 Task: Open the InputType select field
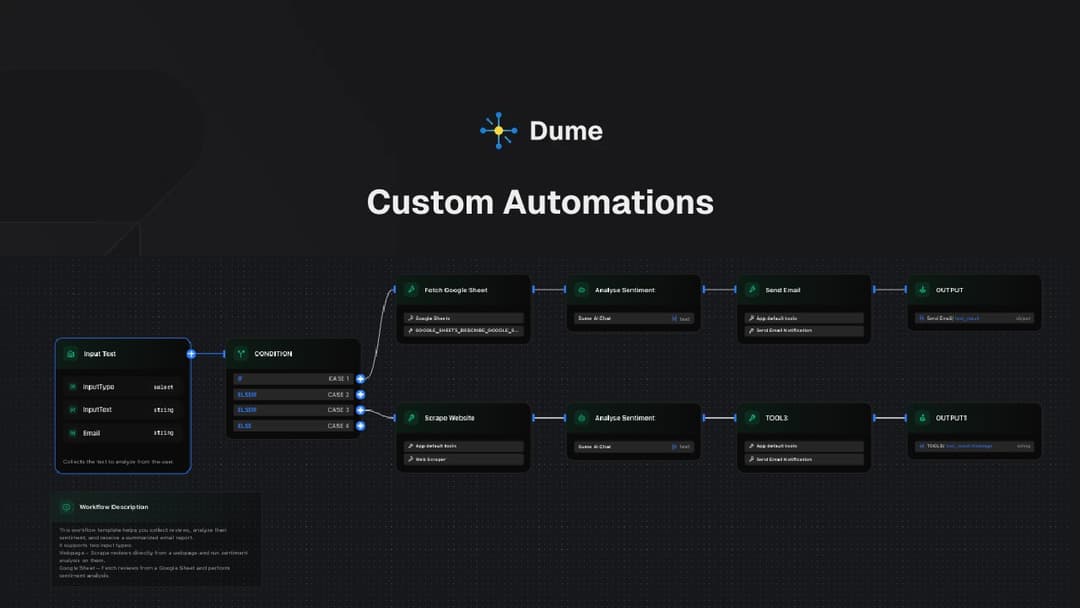120,386
